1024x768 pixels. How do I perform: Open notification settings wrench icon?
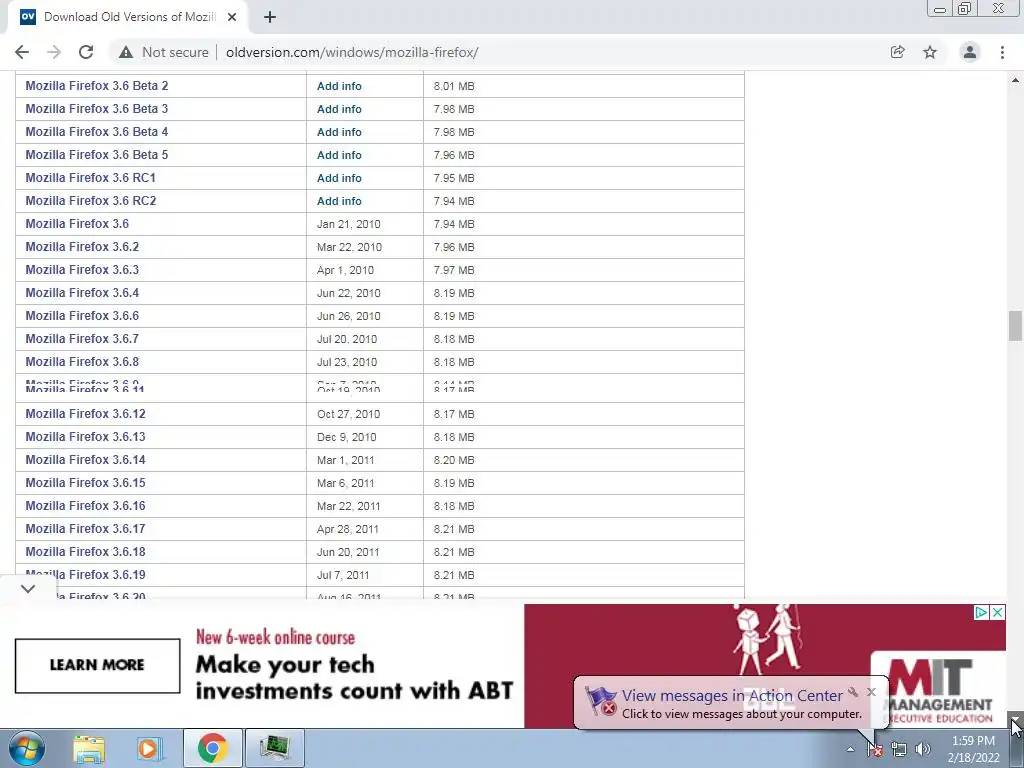(853, 692)
